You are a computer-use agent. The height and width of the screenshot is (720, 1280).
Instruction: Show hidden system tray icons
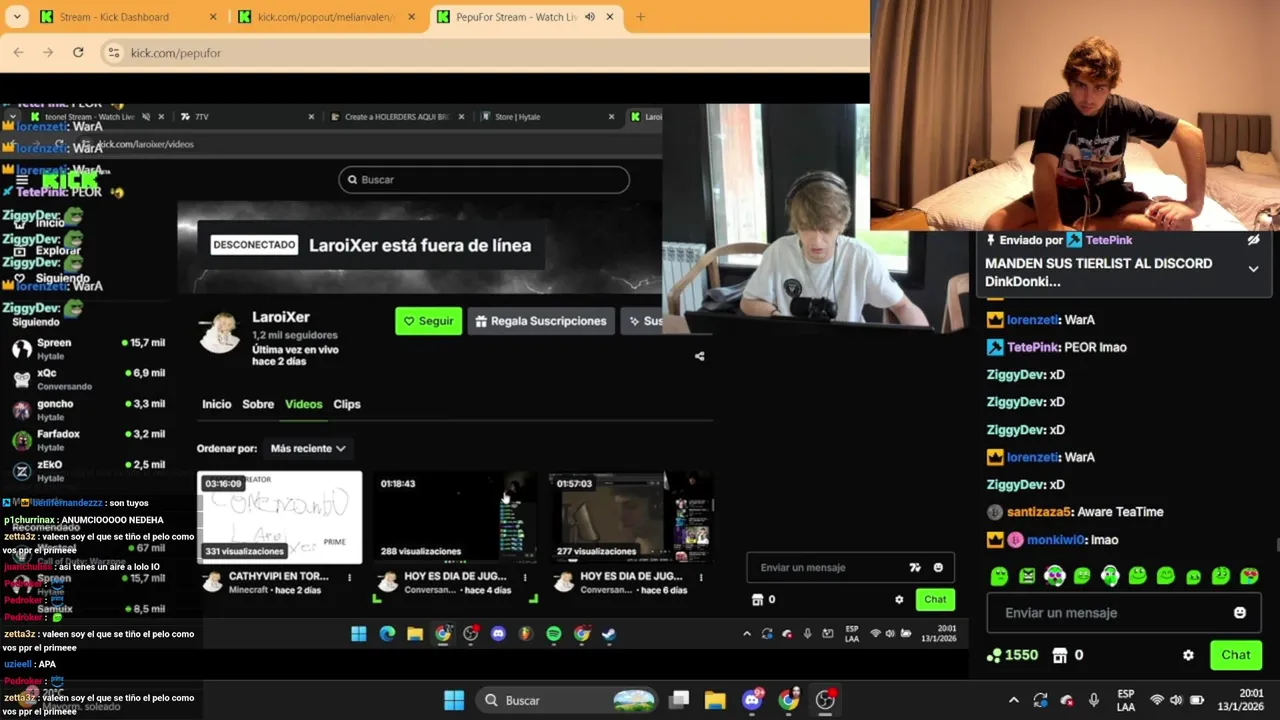point(1014,700)
